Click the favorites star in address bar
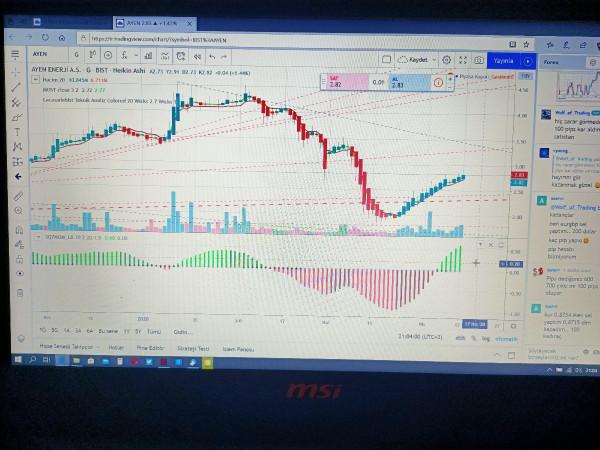This screenshot has width=600, height=450. pos(526,44)
